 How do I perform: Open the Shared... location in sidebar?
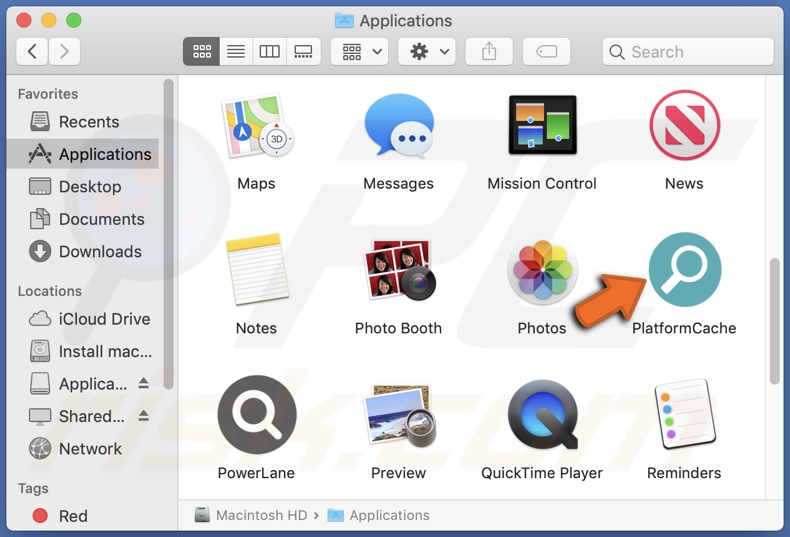coord(77,416)
